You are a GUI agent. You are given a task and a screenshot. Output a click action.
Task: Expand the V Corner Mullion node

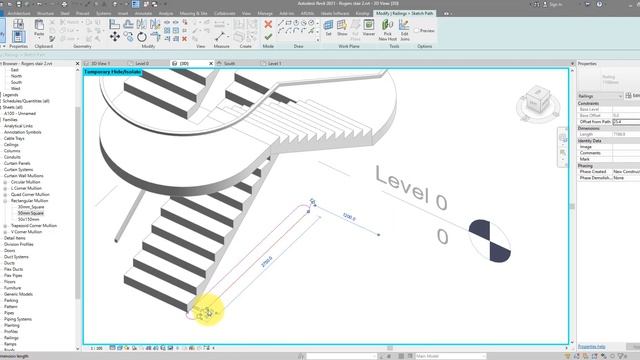click(x=5, y=232)
